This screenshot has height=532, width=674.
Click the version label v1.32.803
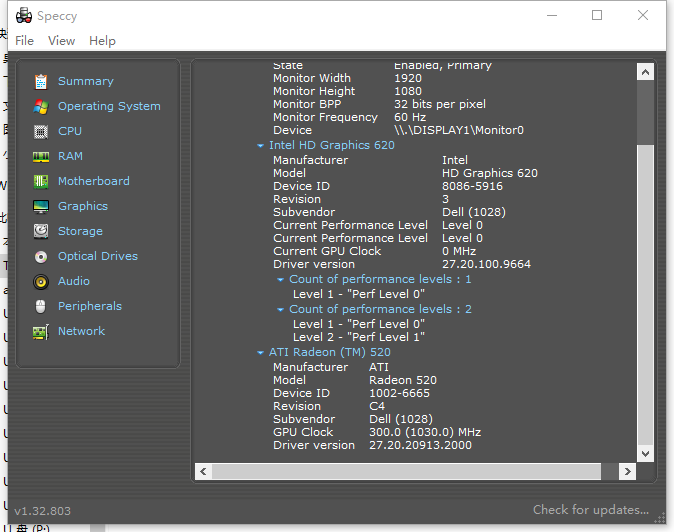(x=42, y=511)
